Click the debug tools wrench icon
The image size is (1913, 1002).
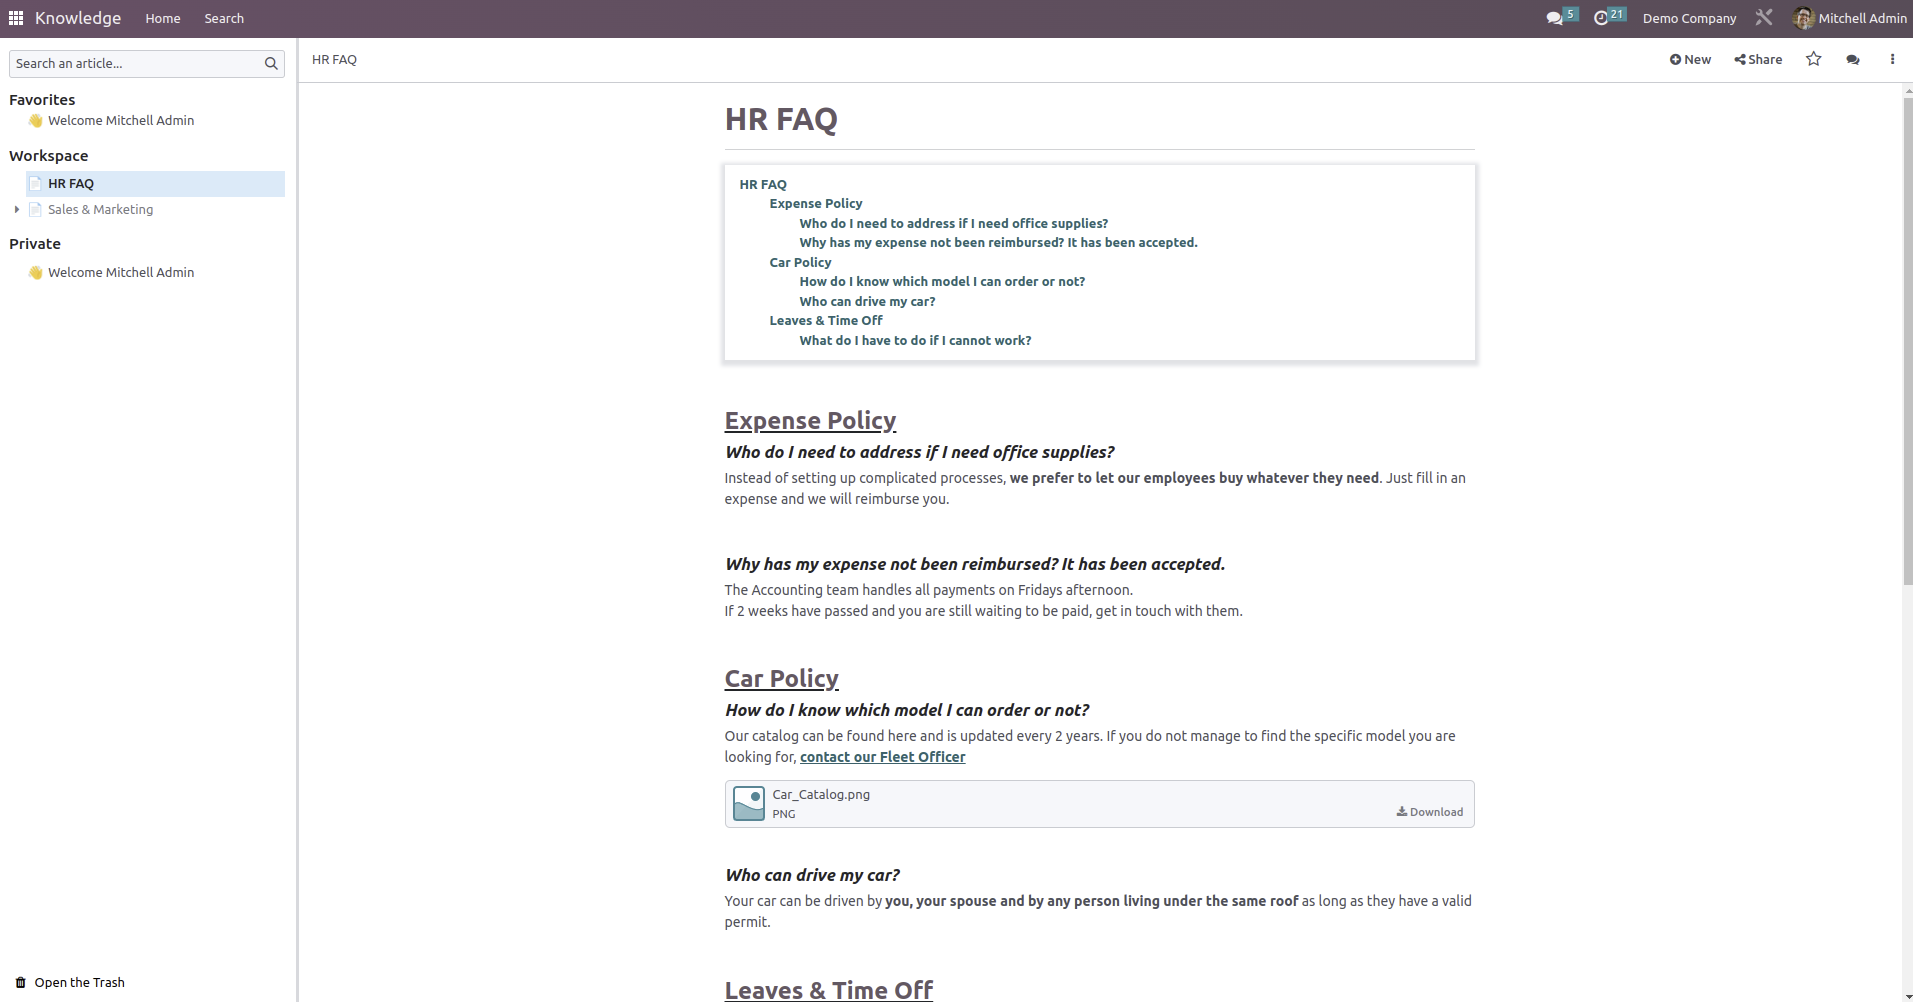point(1764,18)
